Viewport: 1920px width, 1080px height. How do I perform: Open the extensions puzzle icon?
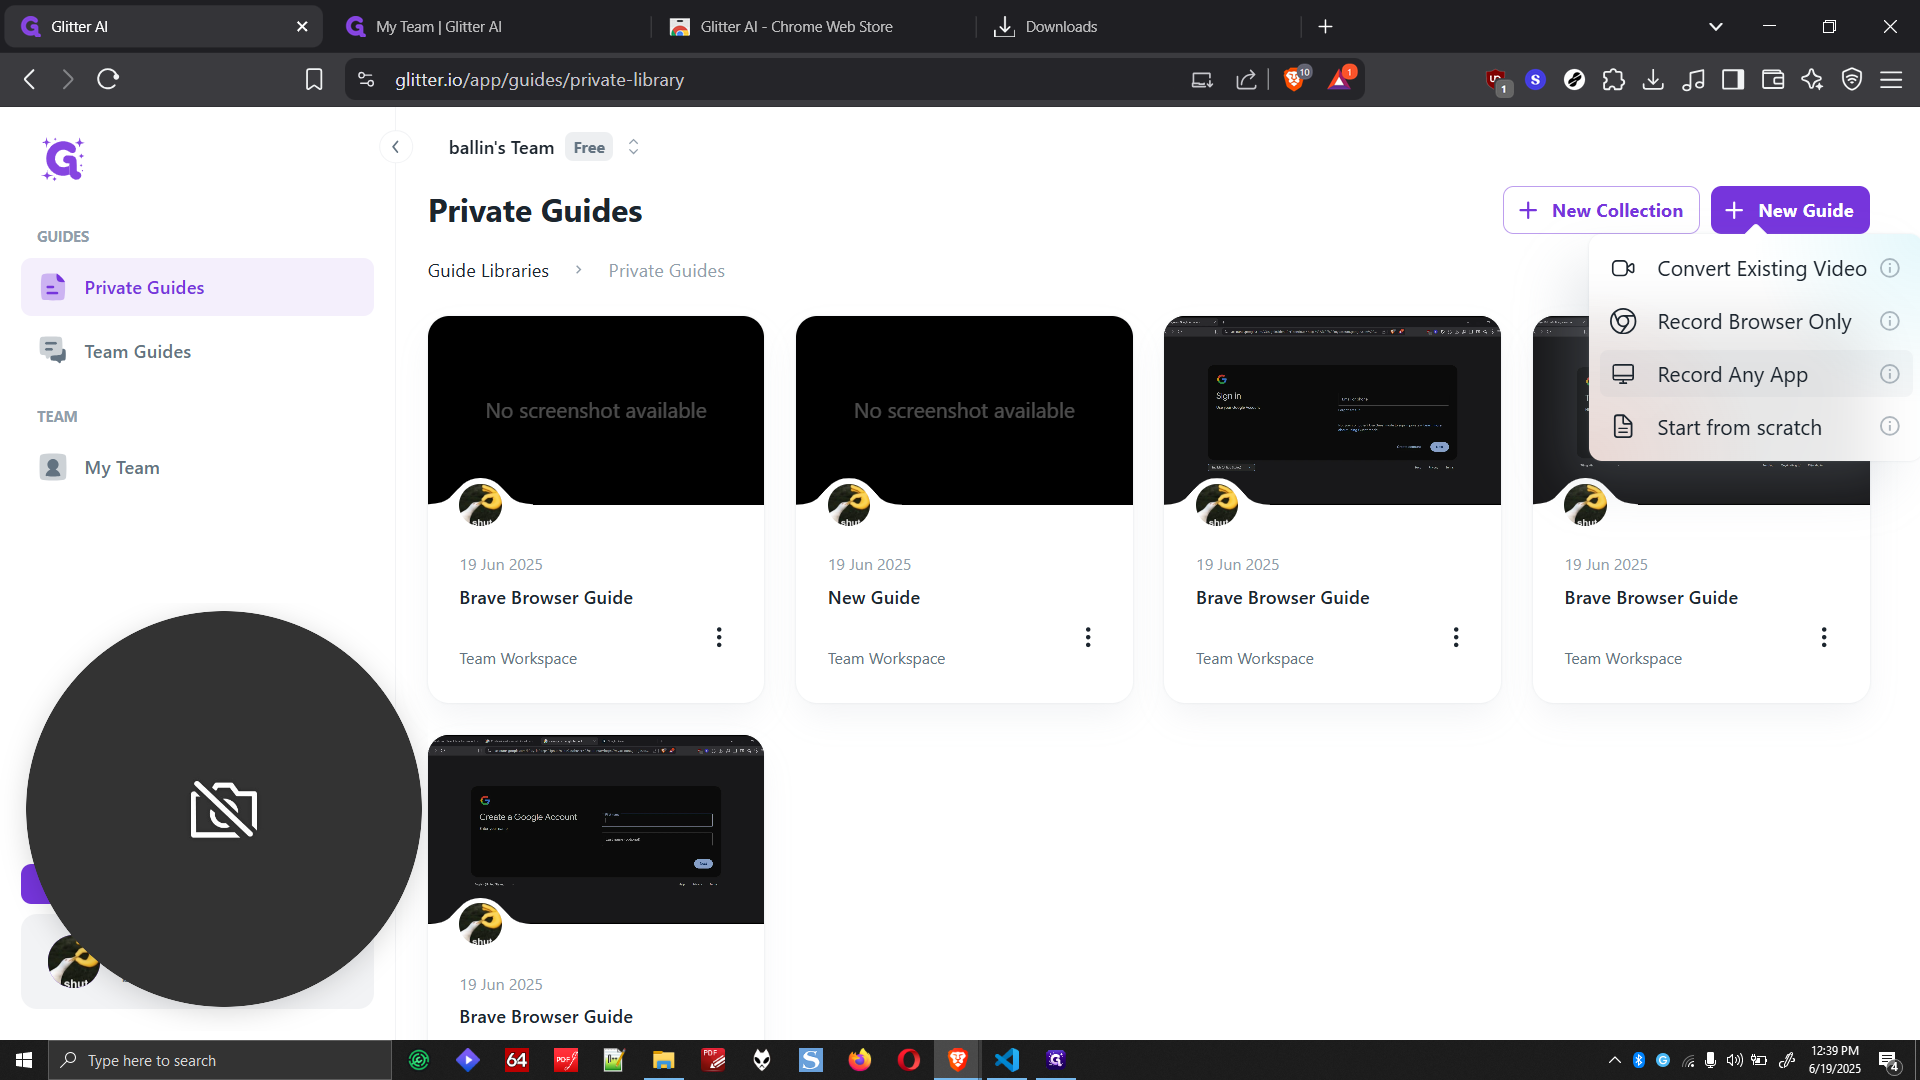1613,79
